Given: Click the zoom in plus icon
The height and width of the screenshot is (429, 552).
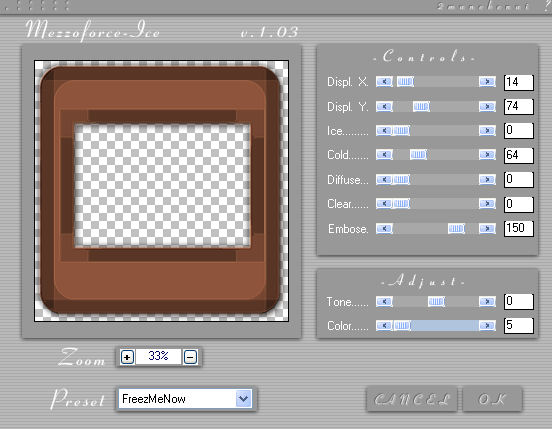Looking at the screenshot, I should tap(127, 357).
